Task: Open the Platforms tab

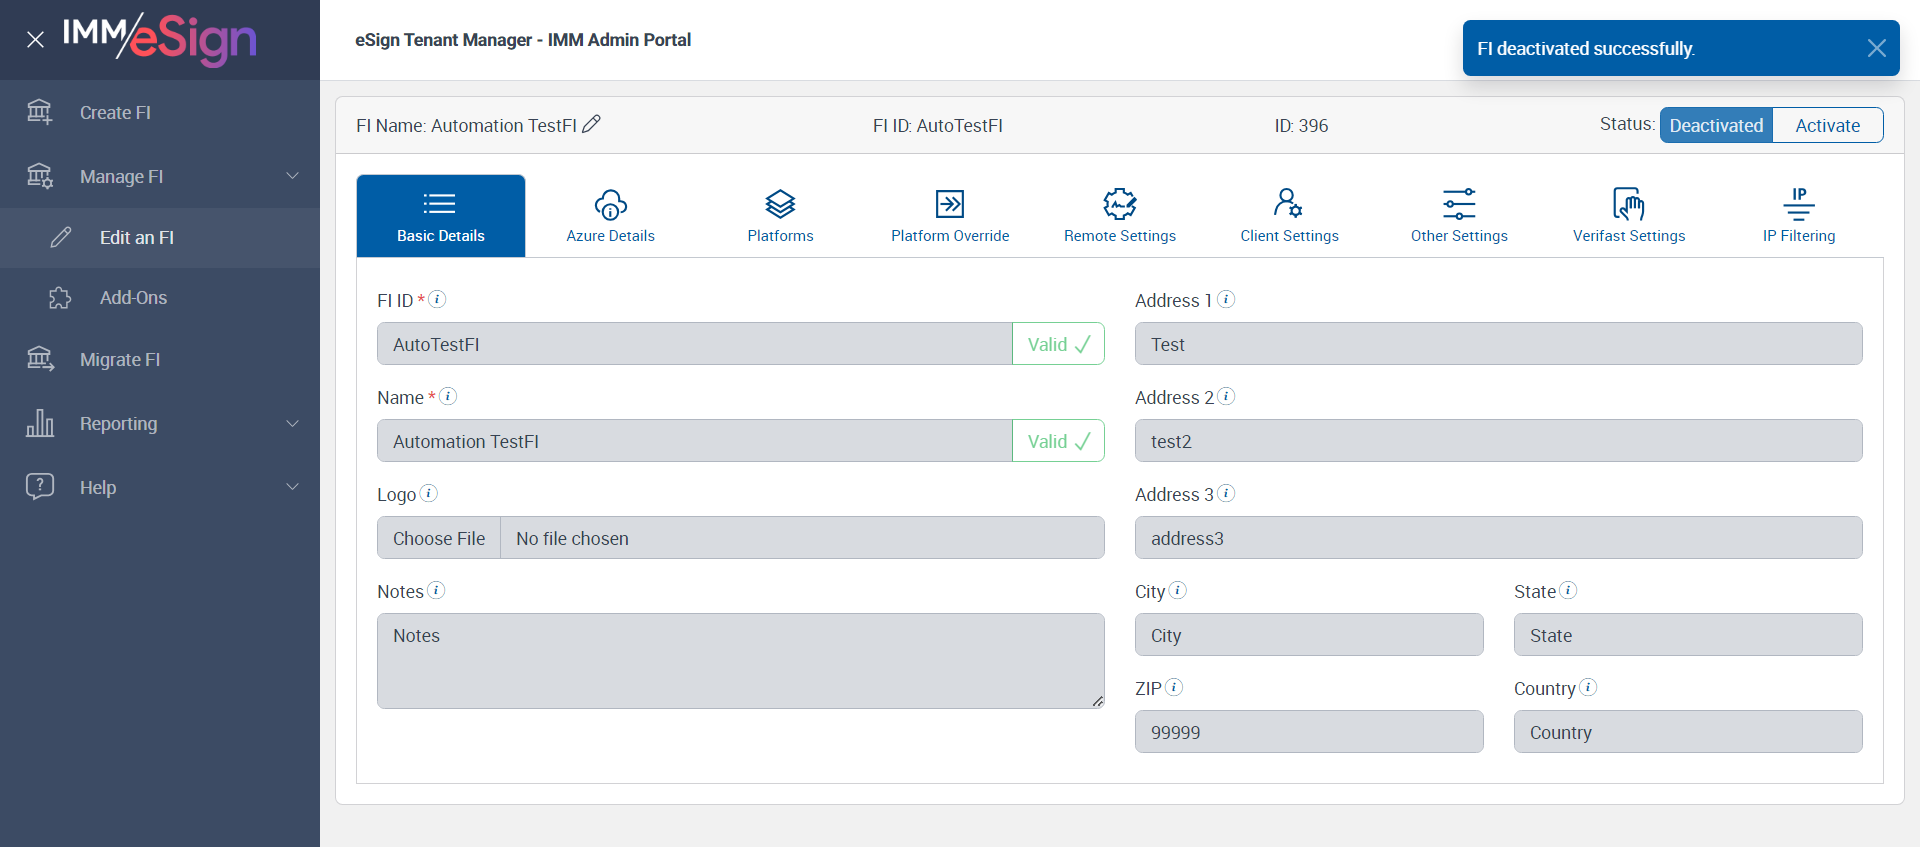Action: (x=780, y=216)
